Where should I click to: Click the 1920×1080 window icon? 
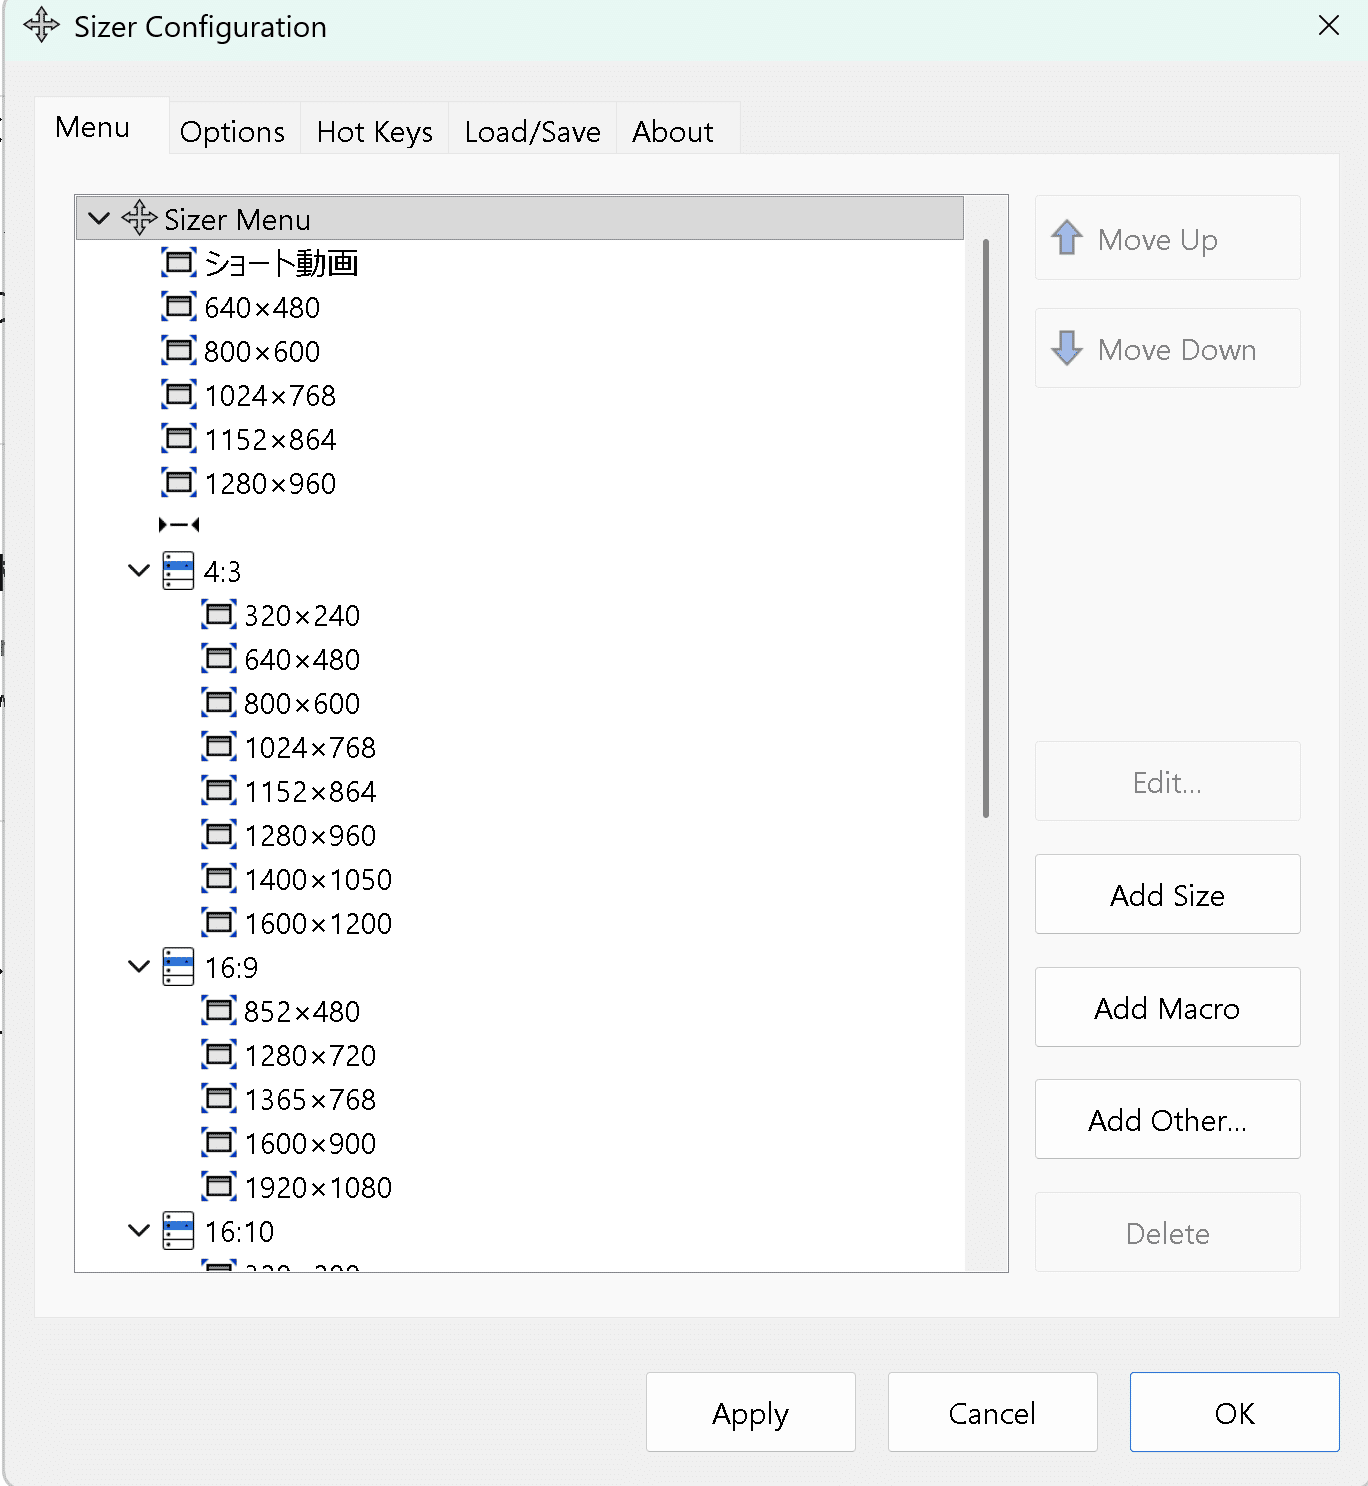(x=219, y=1187)
